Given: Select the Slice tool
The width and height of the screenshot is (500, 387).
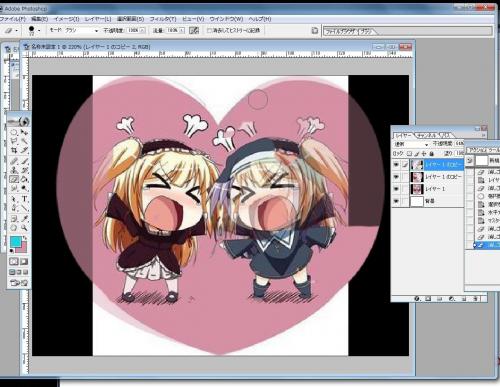Looking at the screenshot, I should (24, 150).
